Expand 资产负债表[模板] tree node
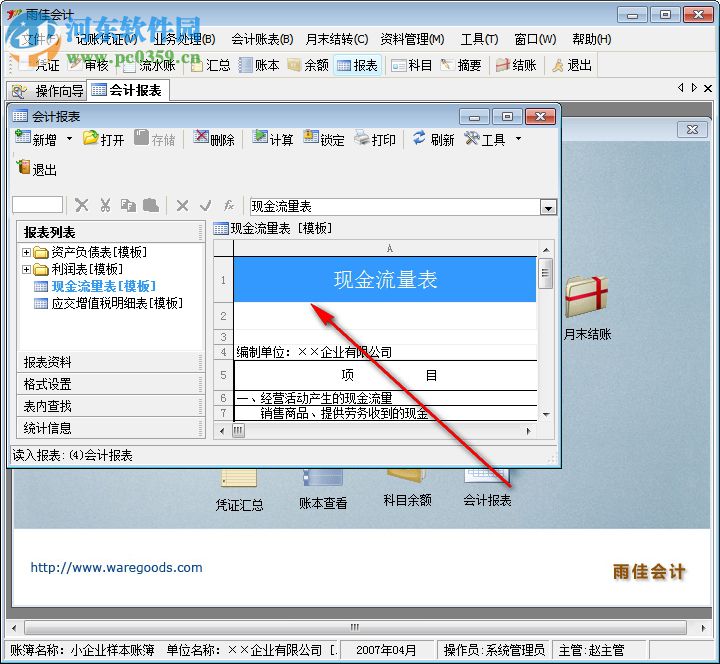Screen dimensions: 720x664 click(26, 252)
